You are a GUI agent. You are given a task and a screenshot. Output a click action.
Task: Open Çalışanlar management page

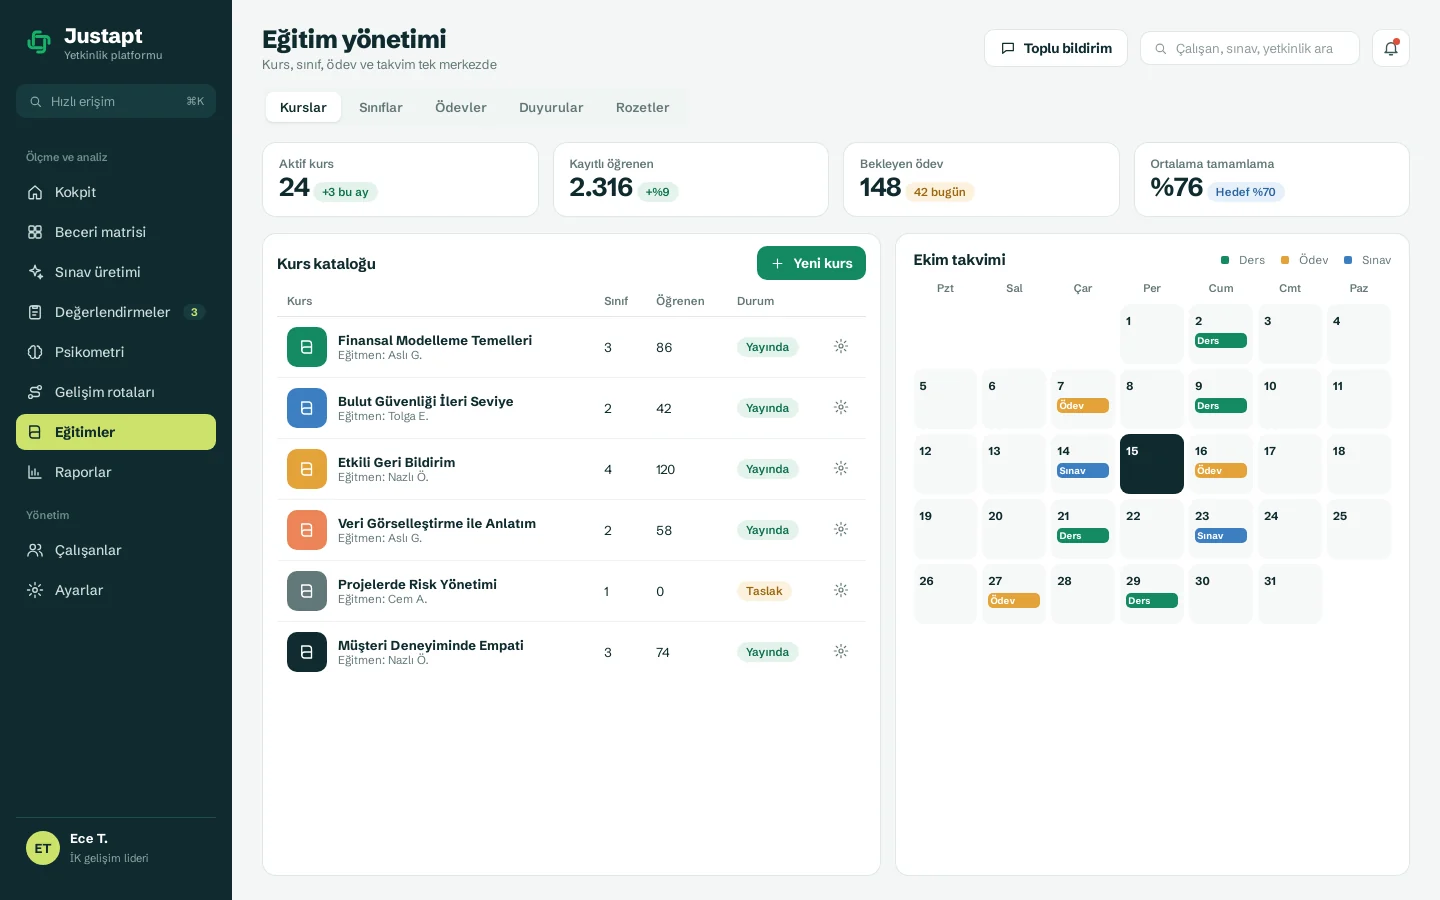pyautogui.click(x=116, y=550)
